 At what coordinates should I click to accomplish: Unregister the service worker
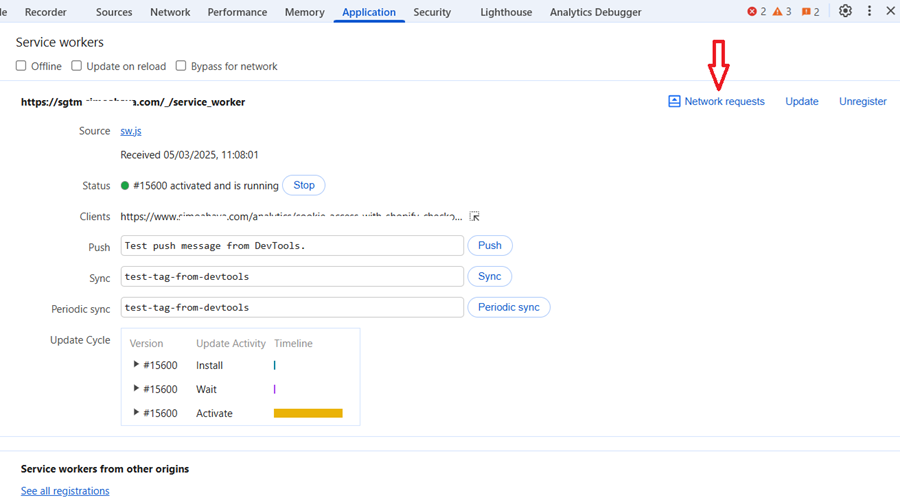[x=863, y=102]
